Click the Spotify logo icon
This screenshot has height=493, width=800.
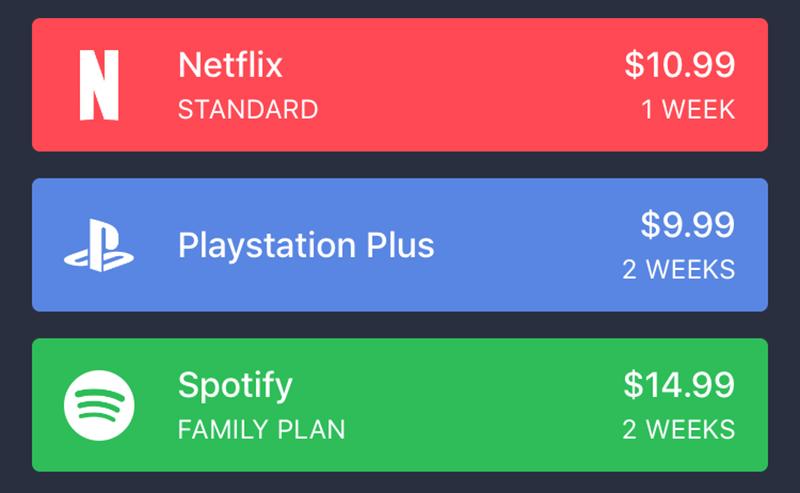tap(99, 405)
